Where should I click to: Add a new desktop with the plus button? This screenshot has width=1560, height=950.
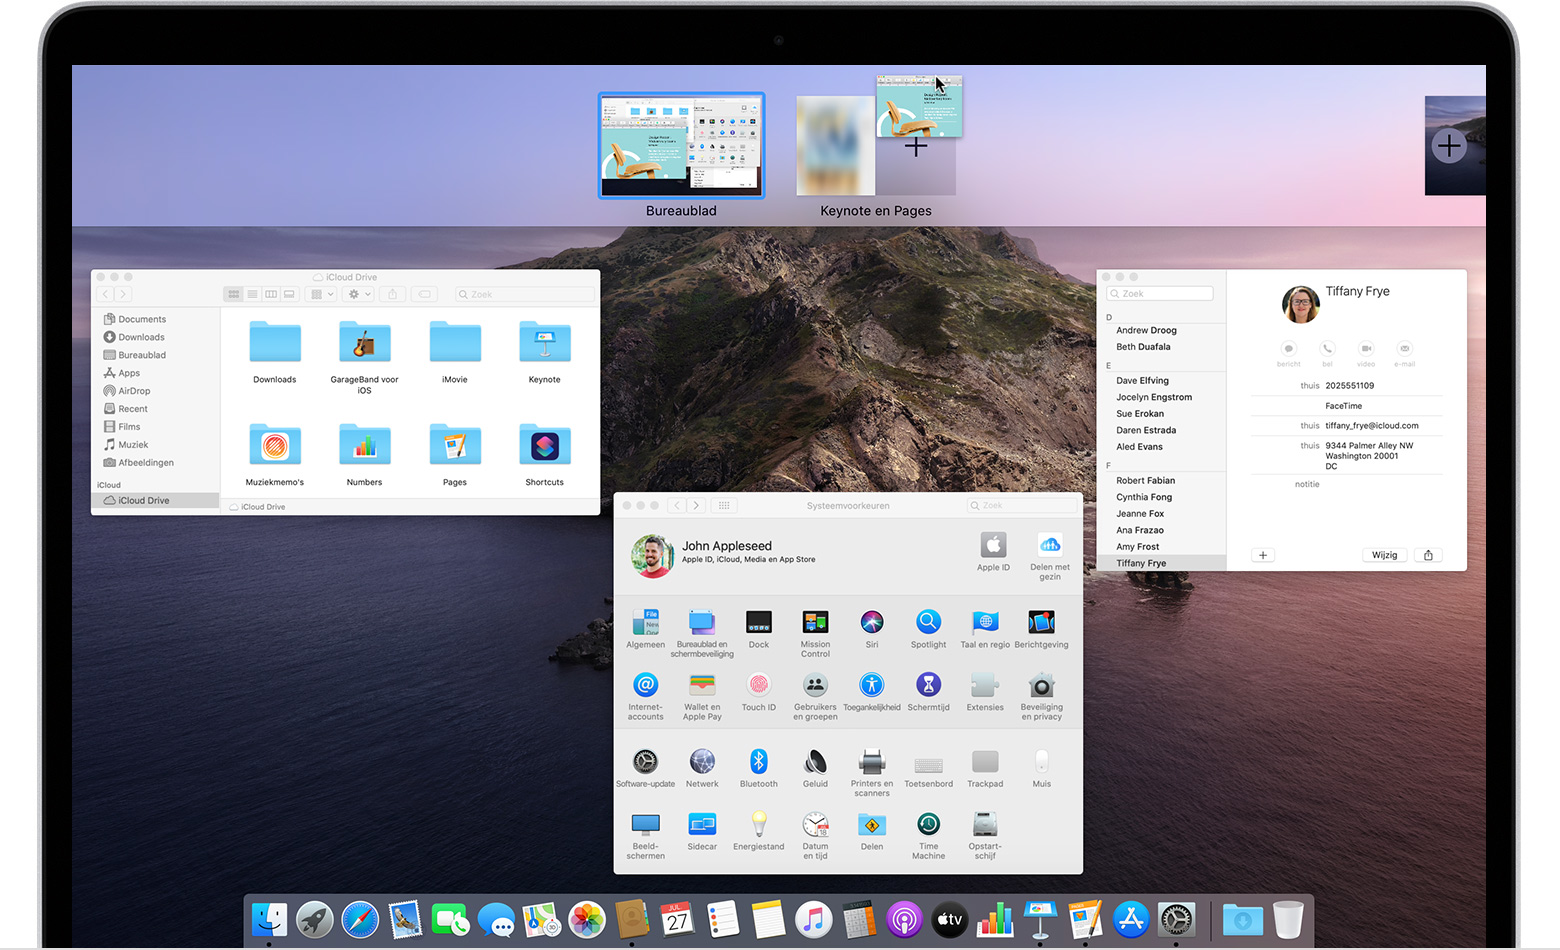click(x=1448, y=146)
